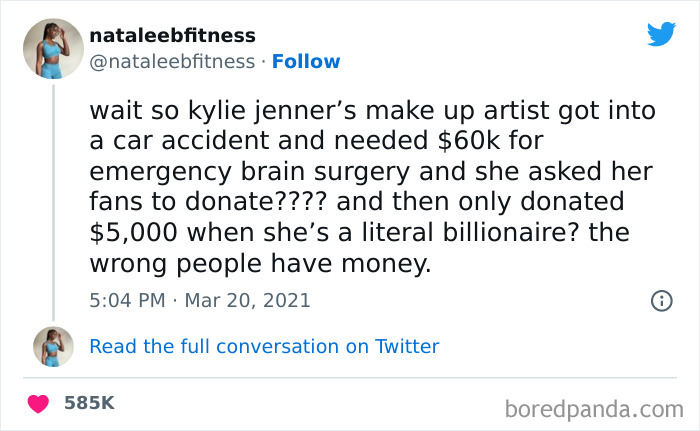Click the small avatar beside conversation link

pyautogui.click(x=53, y=347)
